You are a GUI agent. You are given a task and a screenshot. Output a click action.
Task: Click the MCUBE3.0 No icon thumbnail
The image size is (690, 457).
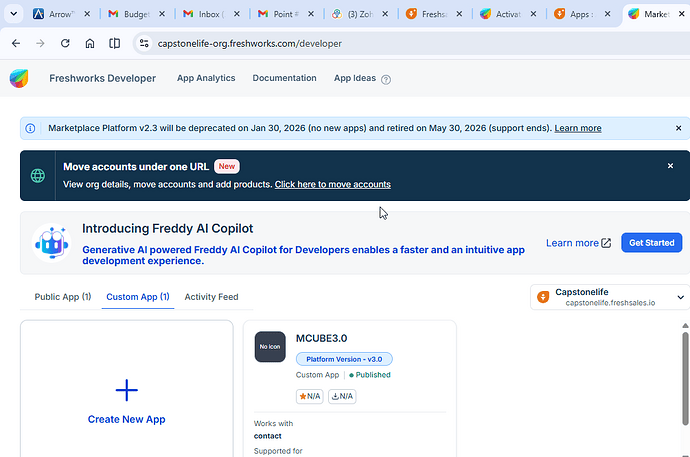(270, 347)
